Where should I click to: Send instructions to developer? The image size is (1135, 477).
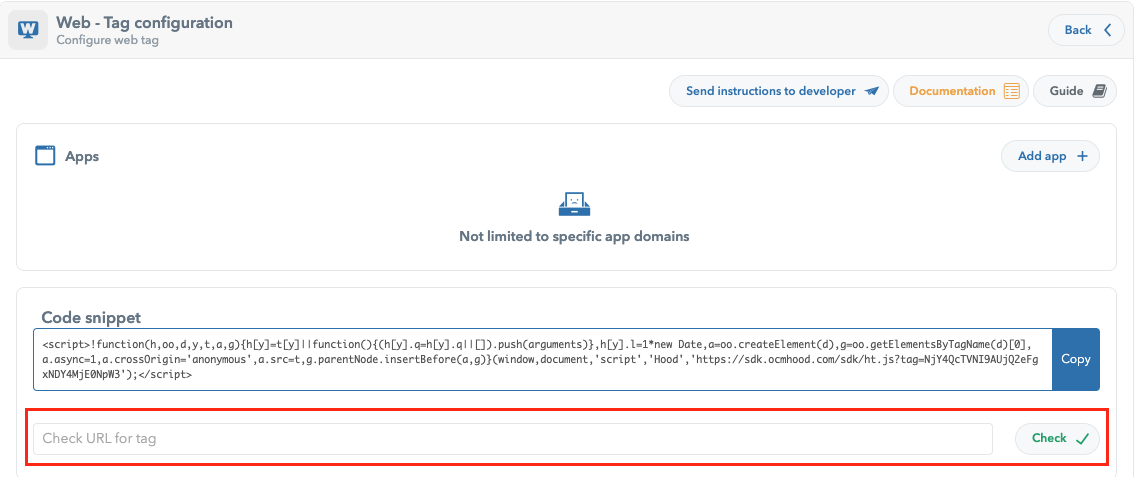point(778,91)
